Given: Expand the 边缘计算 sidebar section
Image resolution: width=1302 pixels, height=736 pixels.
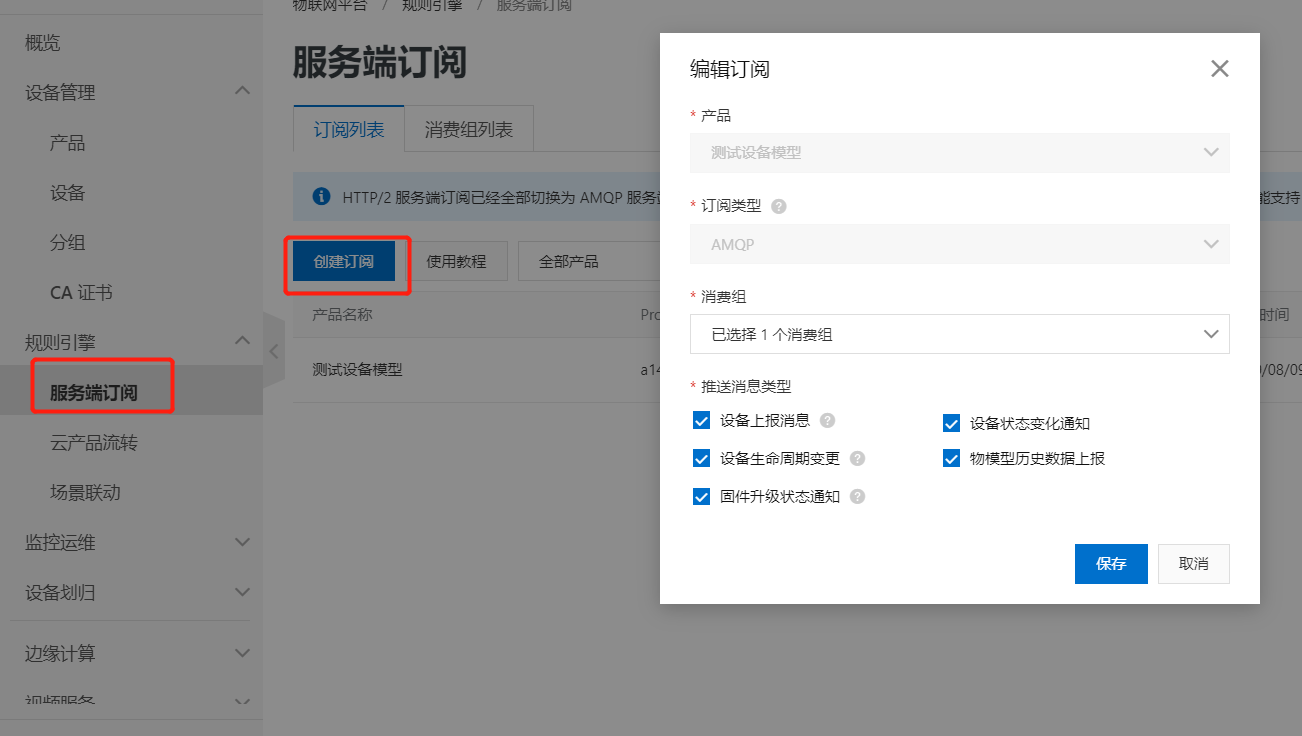Looking at the screenshot, I should coord(241,653).
